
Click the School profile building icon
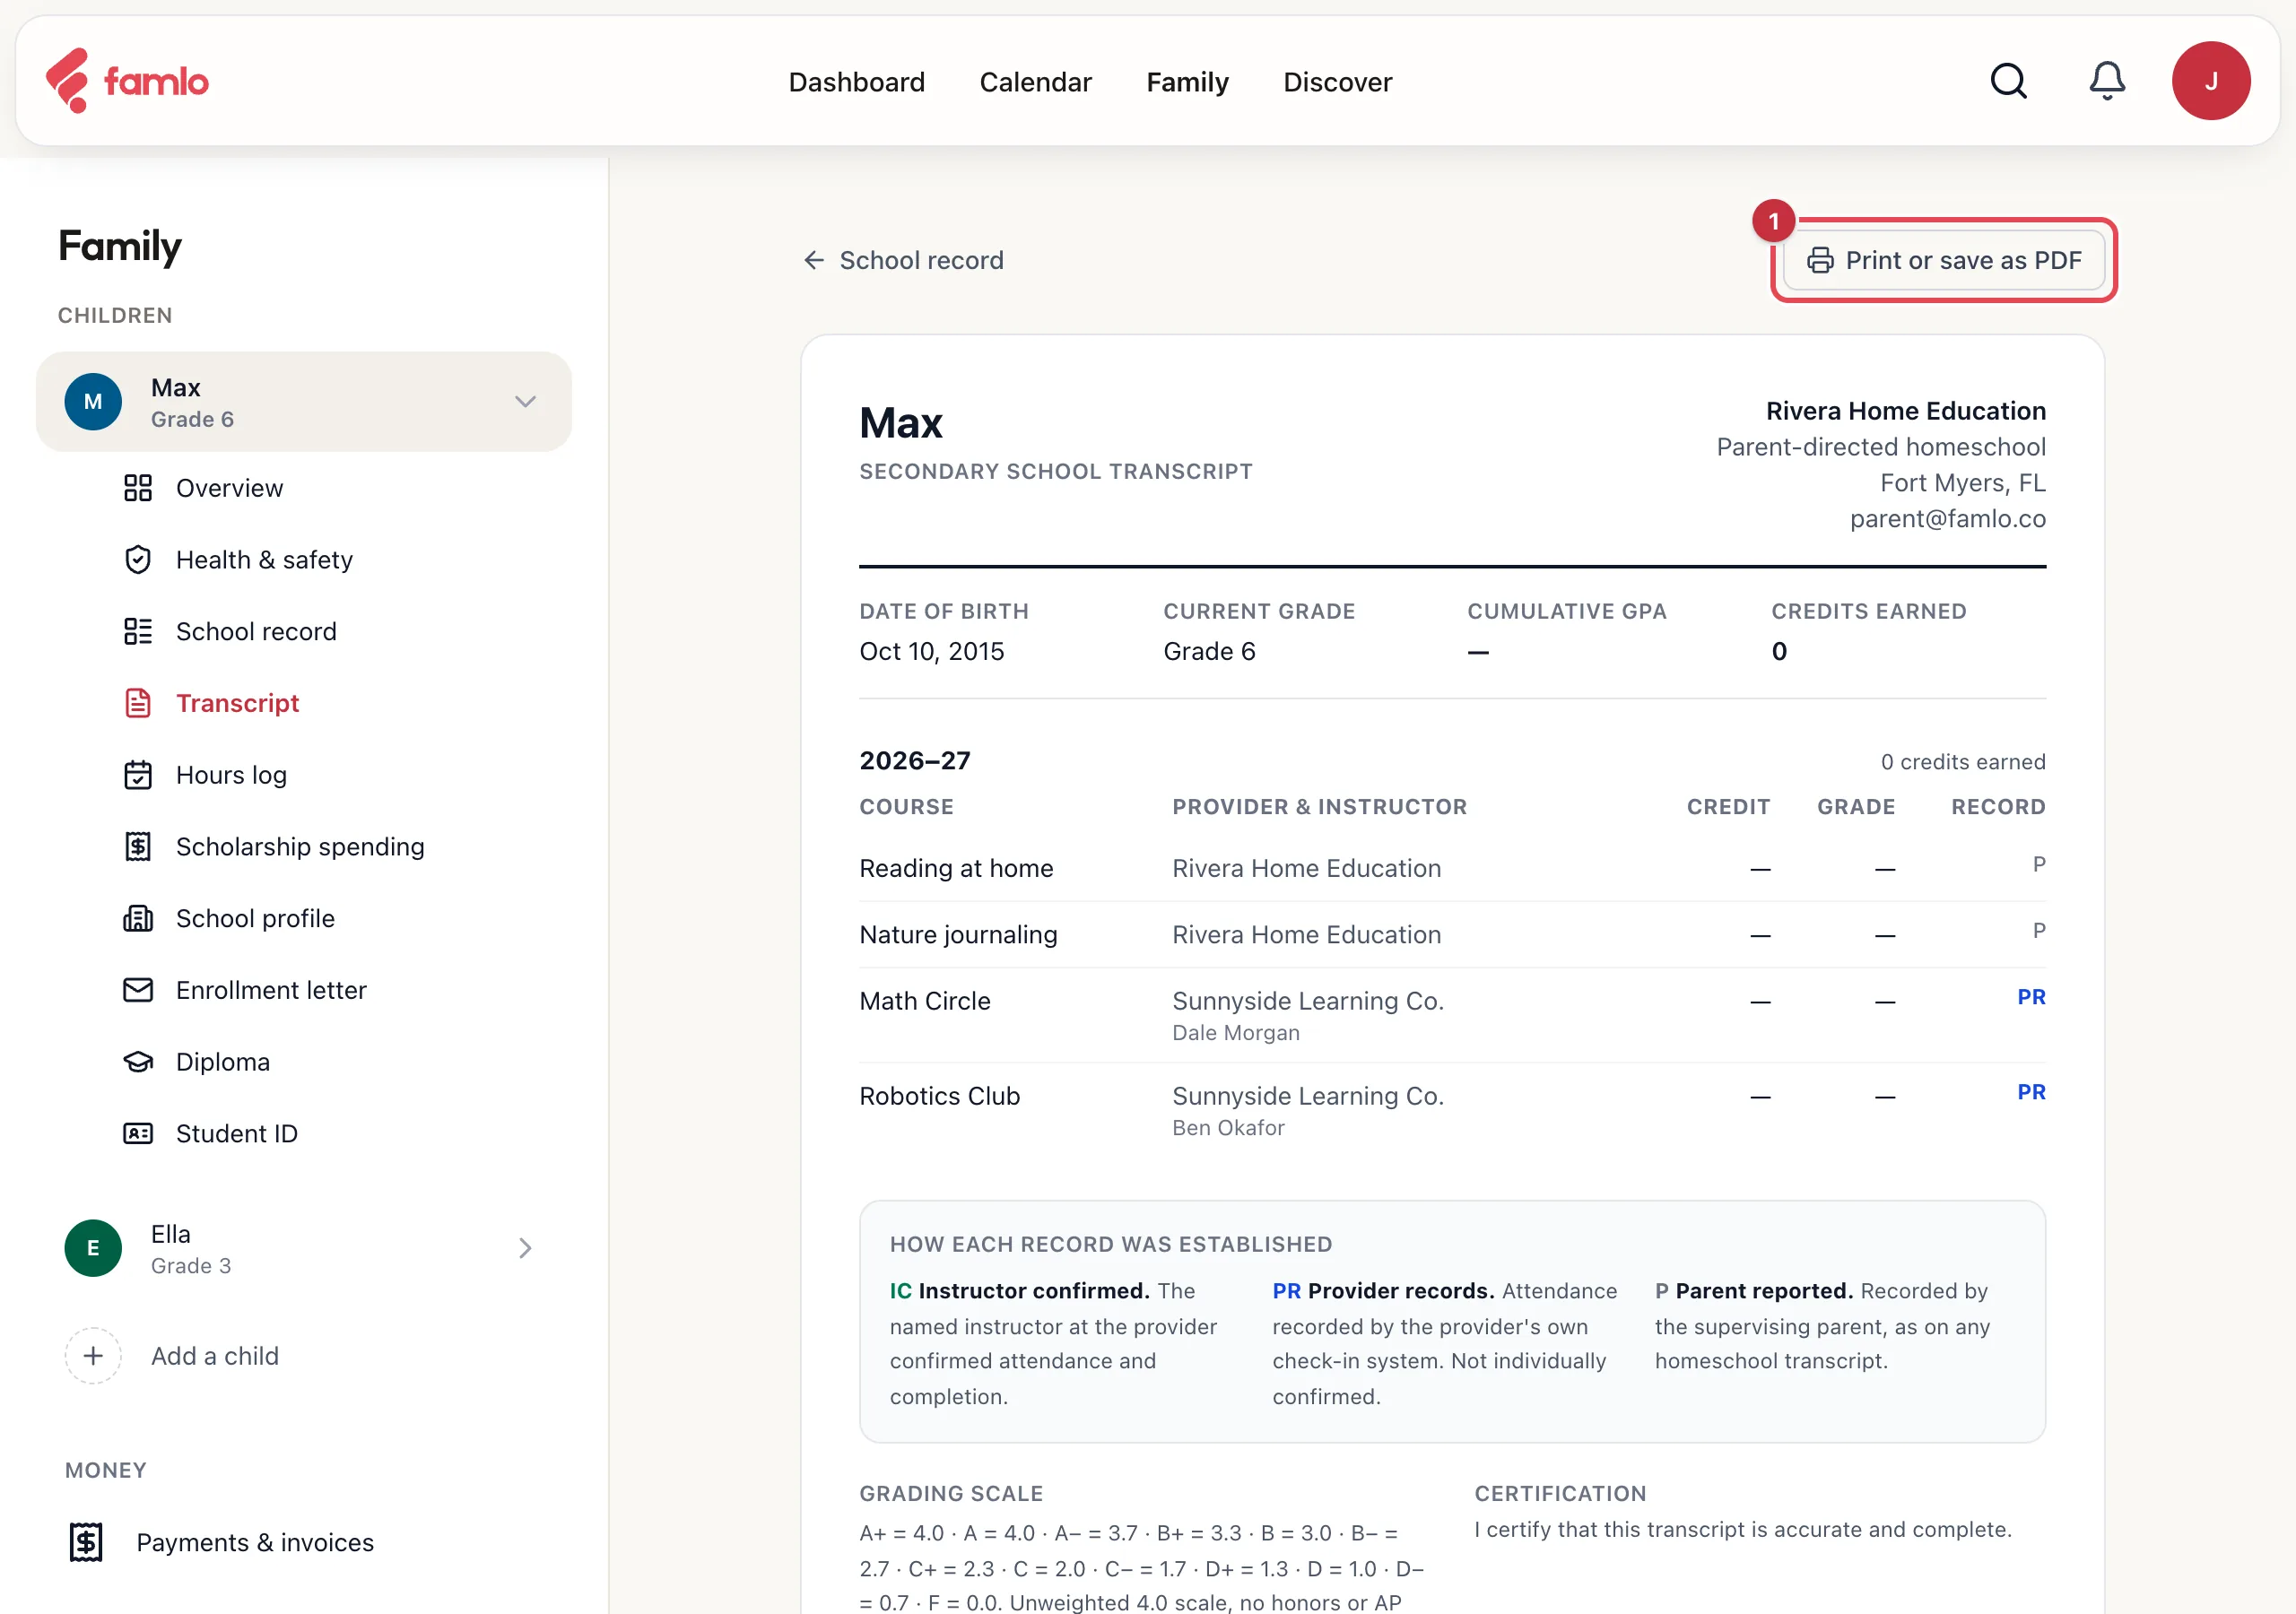pos(138,918)
